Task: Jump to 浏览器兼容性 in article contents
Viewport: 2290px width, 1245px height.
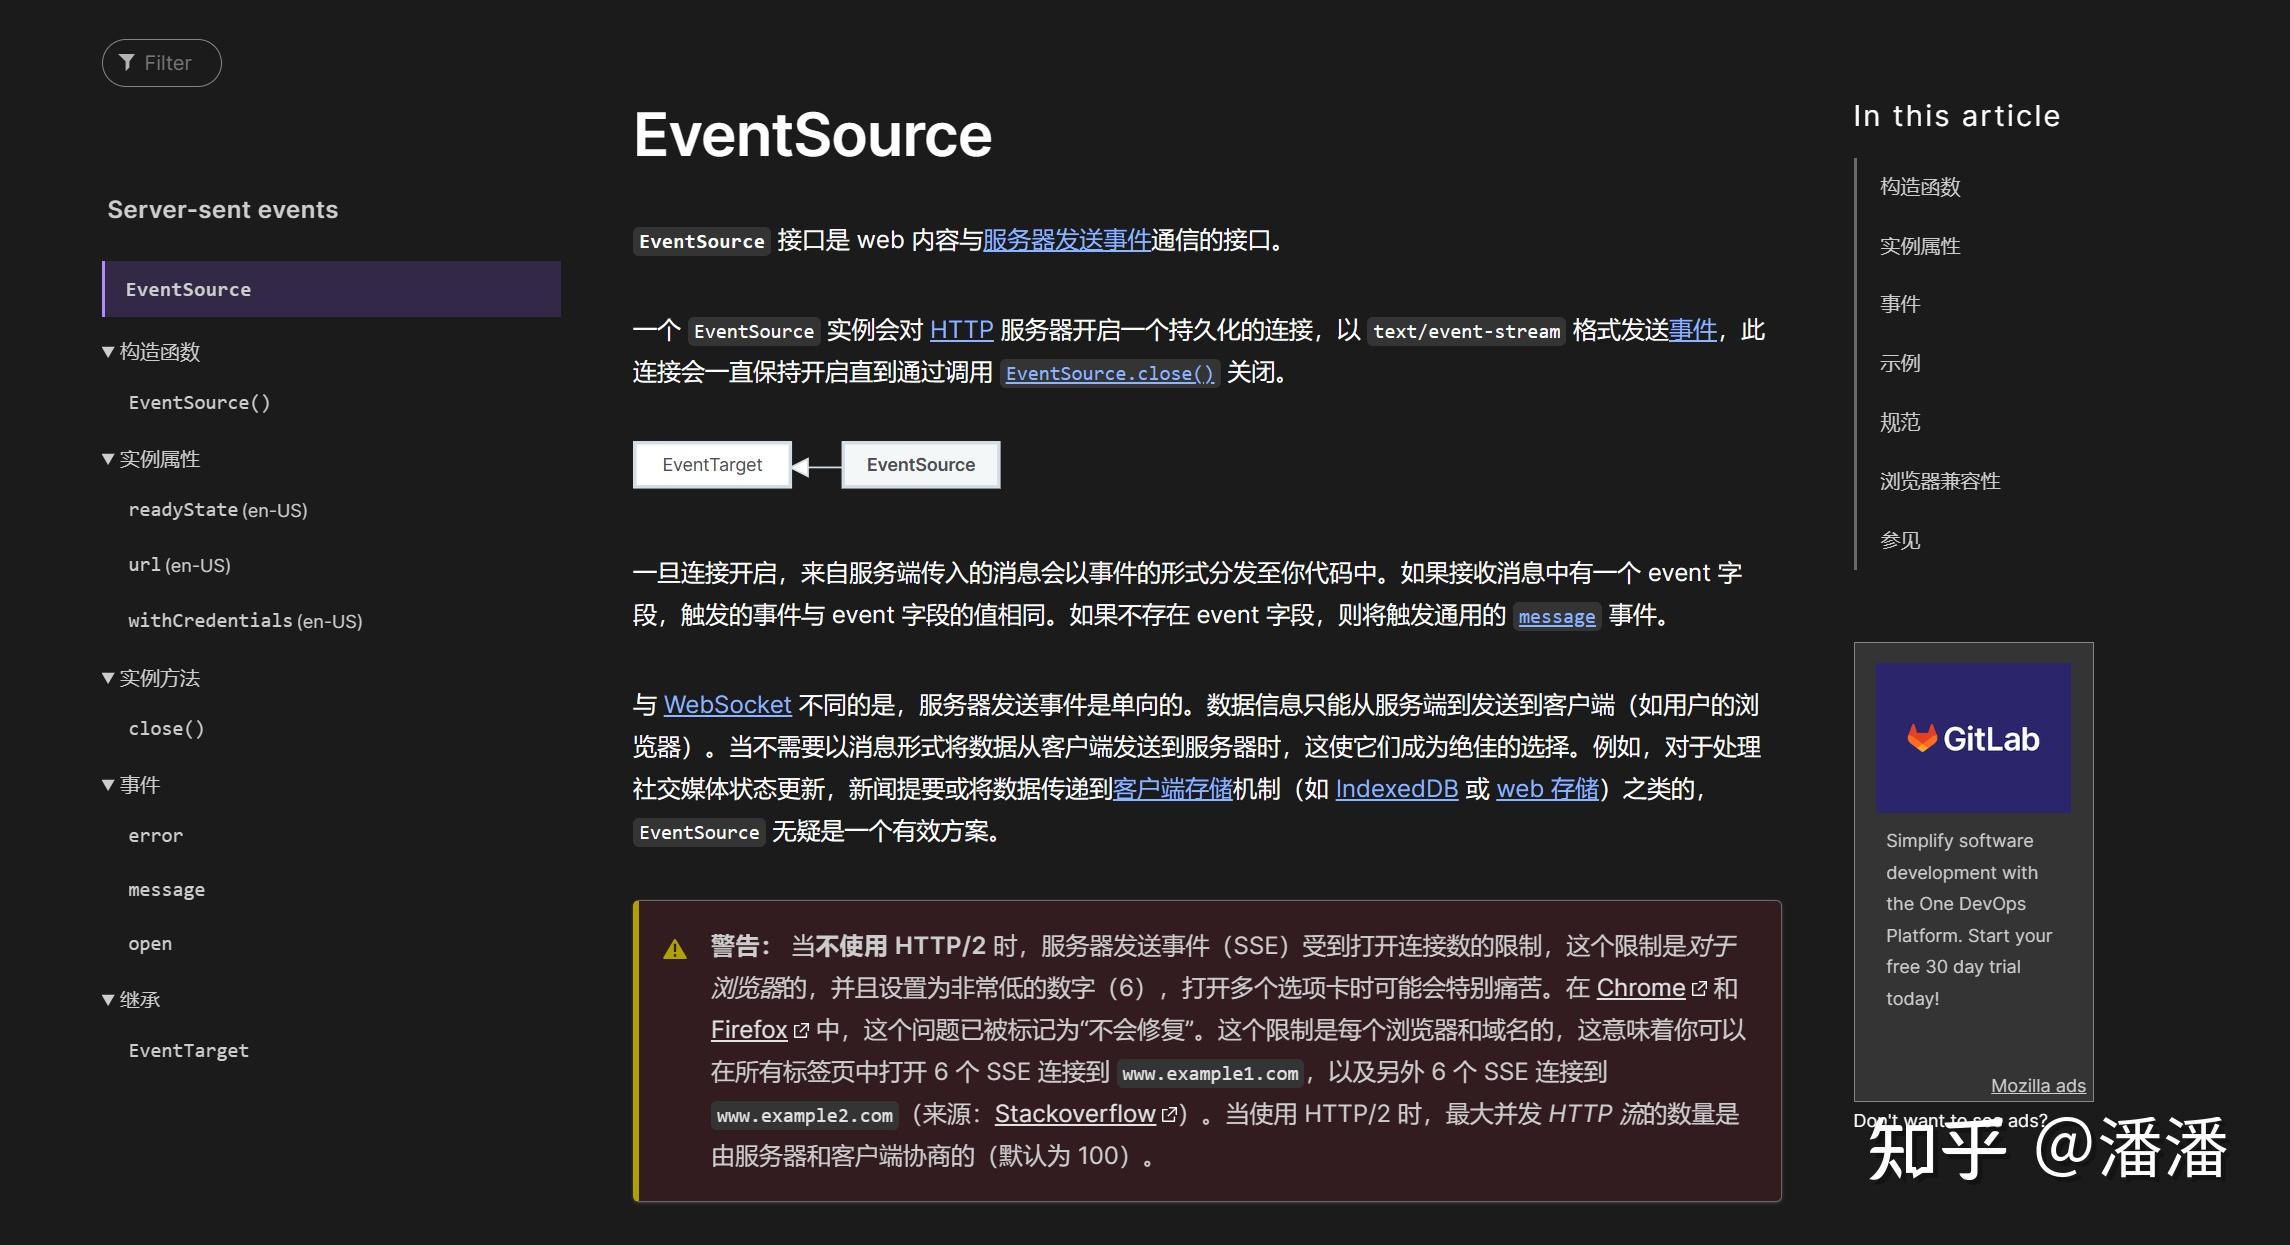Action: tap(1939, 481)
